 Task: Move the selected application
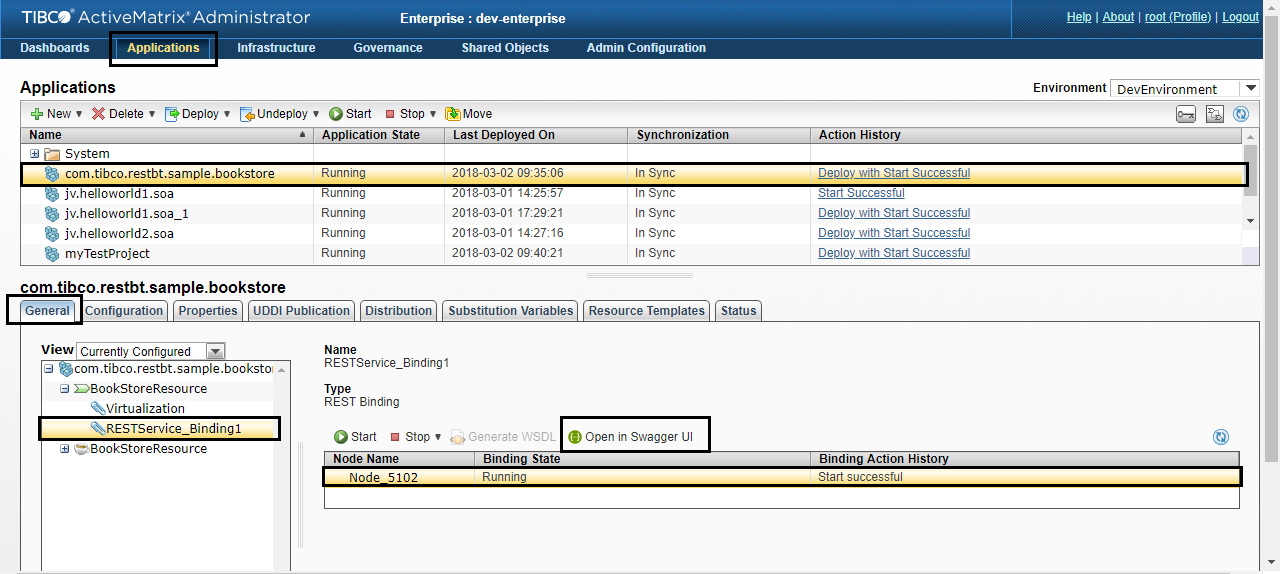469,114
